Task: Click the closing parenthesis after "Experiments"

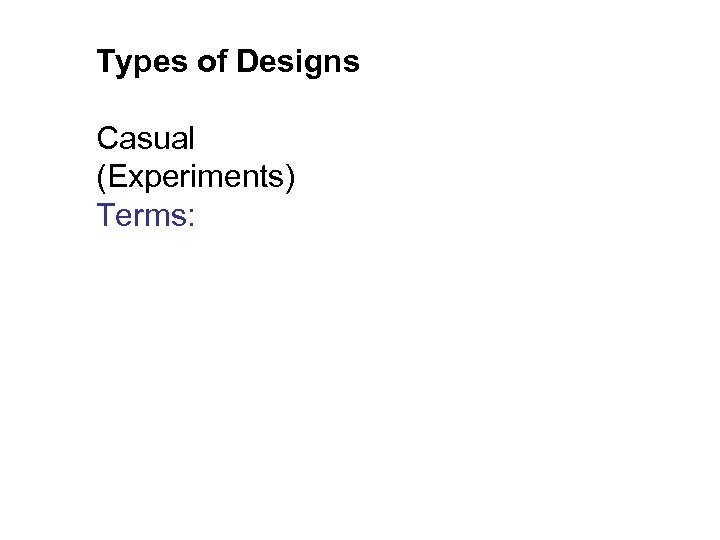Action: pos(290,176)
